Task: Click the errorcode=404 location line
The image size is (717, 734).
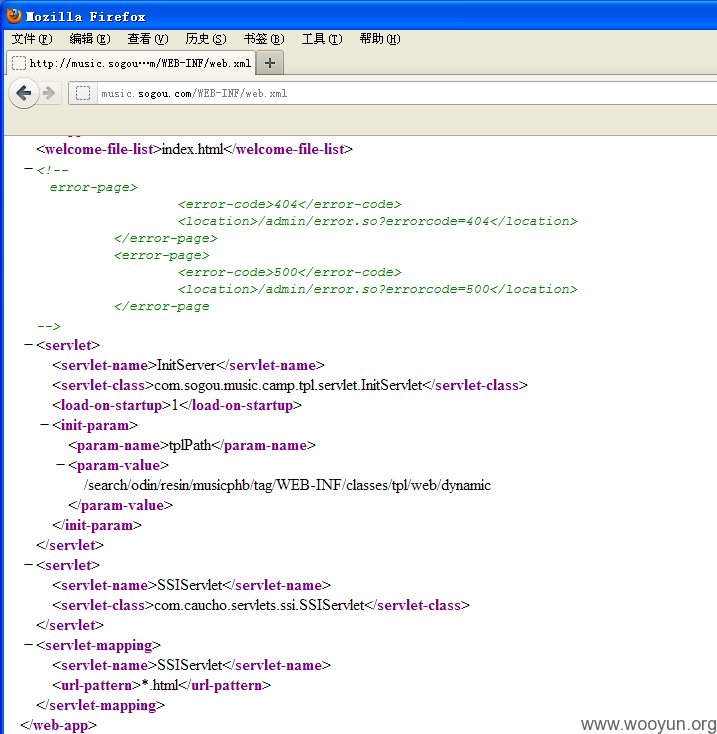Action: [378, 221]
